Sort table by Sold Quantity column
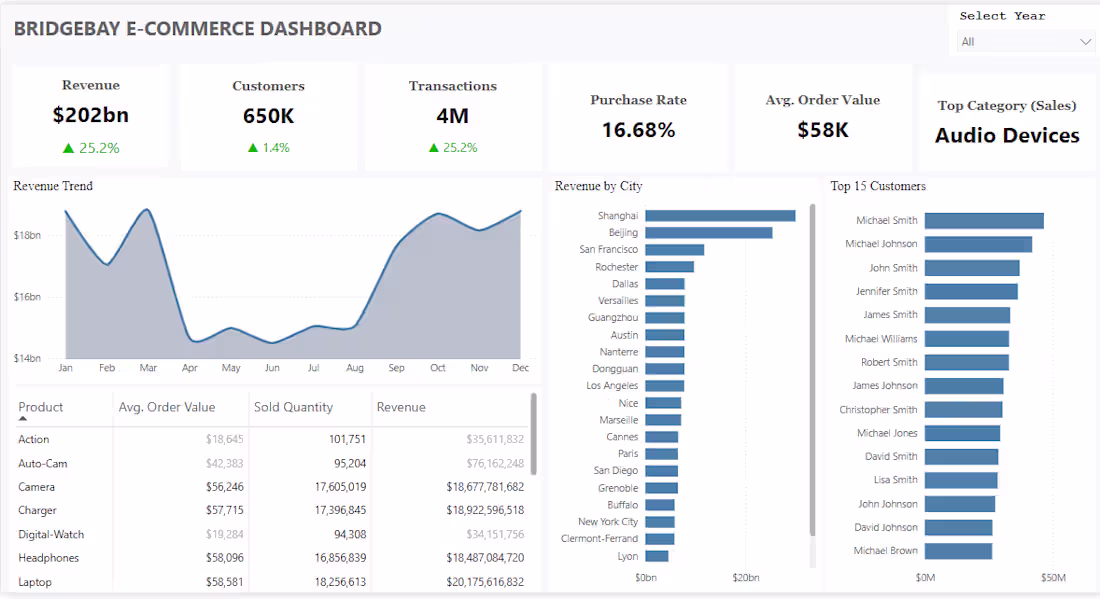1100x599 pixels. pos(293,407)
